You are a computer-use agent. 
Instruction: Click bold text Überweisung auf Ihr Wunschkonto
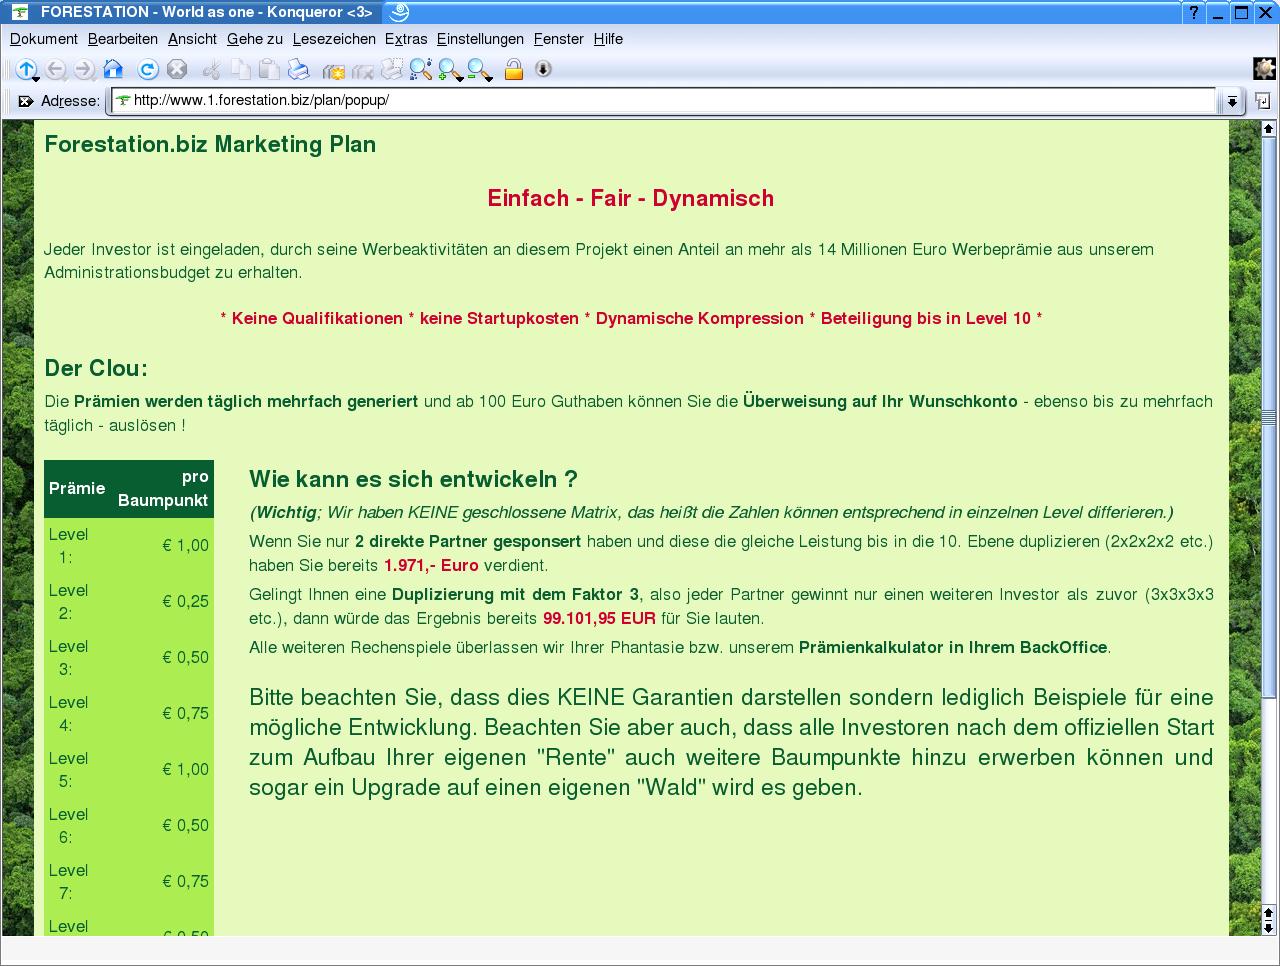880,401
